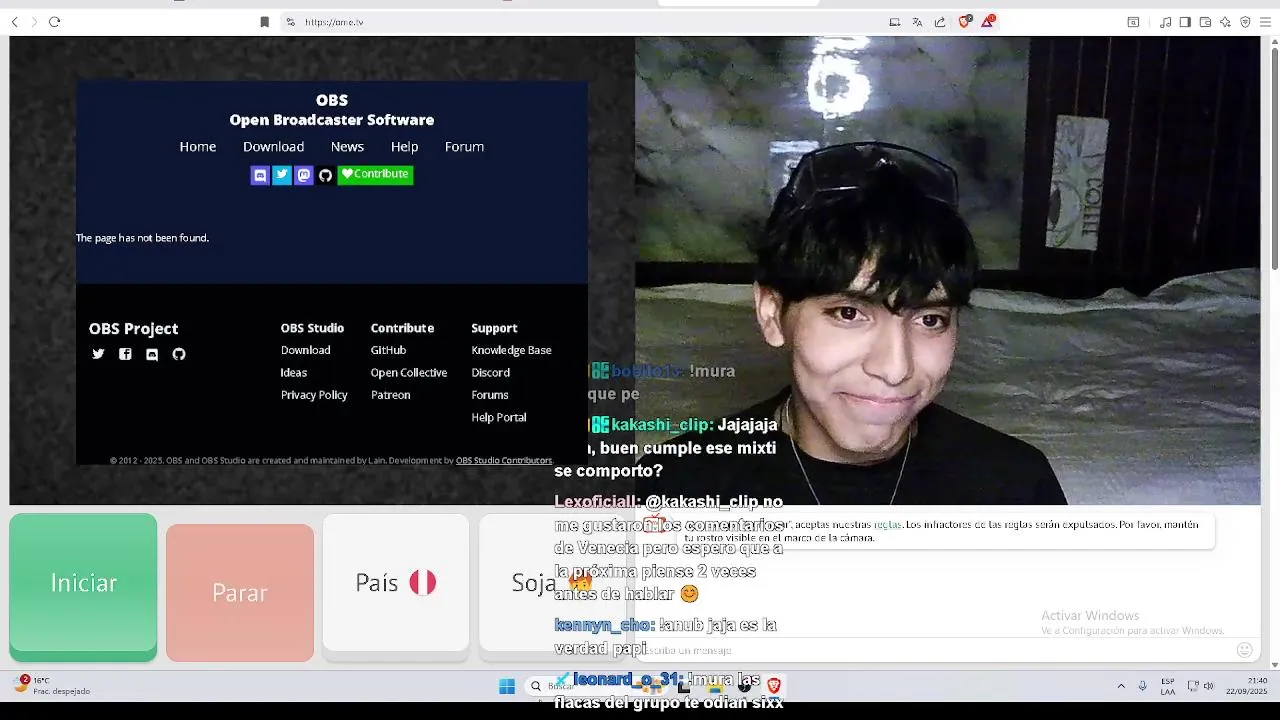This screenshot has width=1280, height=720.
Task: Open Brave Shields lion icon
Action: 965,21
